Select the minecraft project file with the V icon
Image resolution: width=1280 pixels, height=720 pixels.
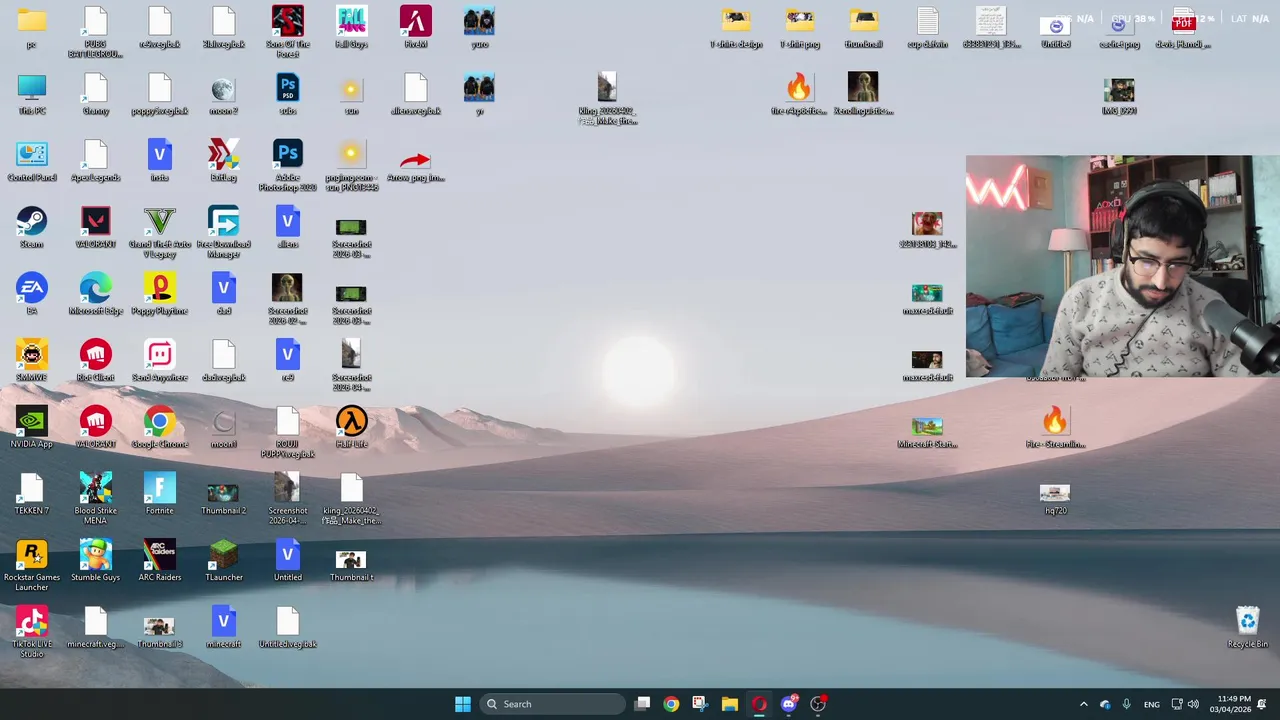pyautogui.click(x=224, y=628)
